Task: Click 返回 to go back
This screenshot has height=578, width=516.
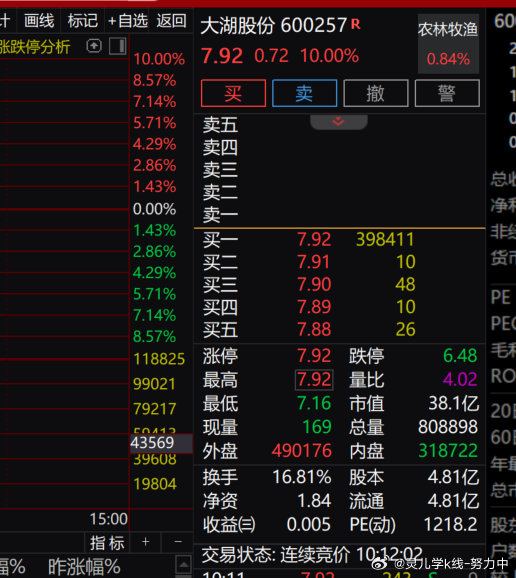Action: click(171, 21)
